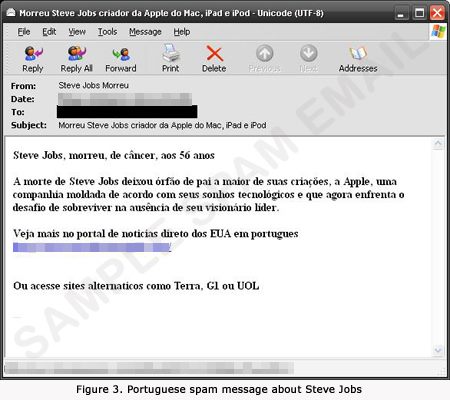Open the Help menu

[182, 32]
